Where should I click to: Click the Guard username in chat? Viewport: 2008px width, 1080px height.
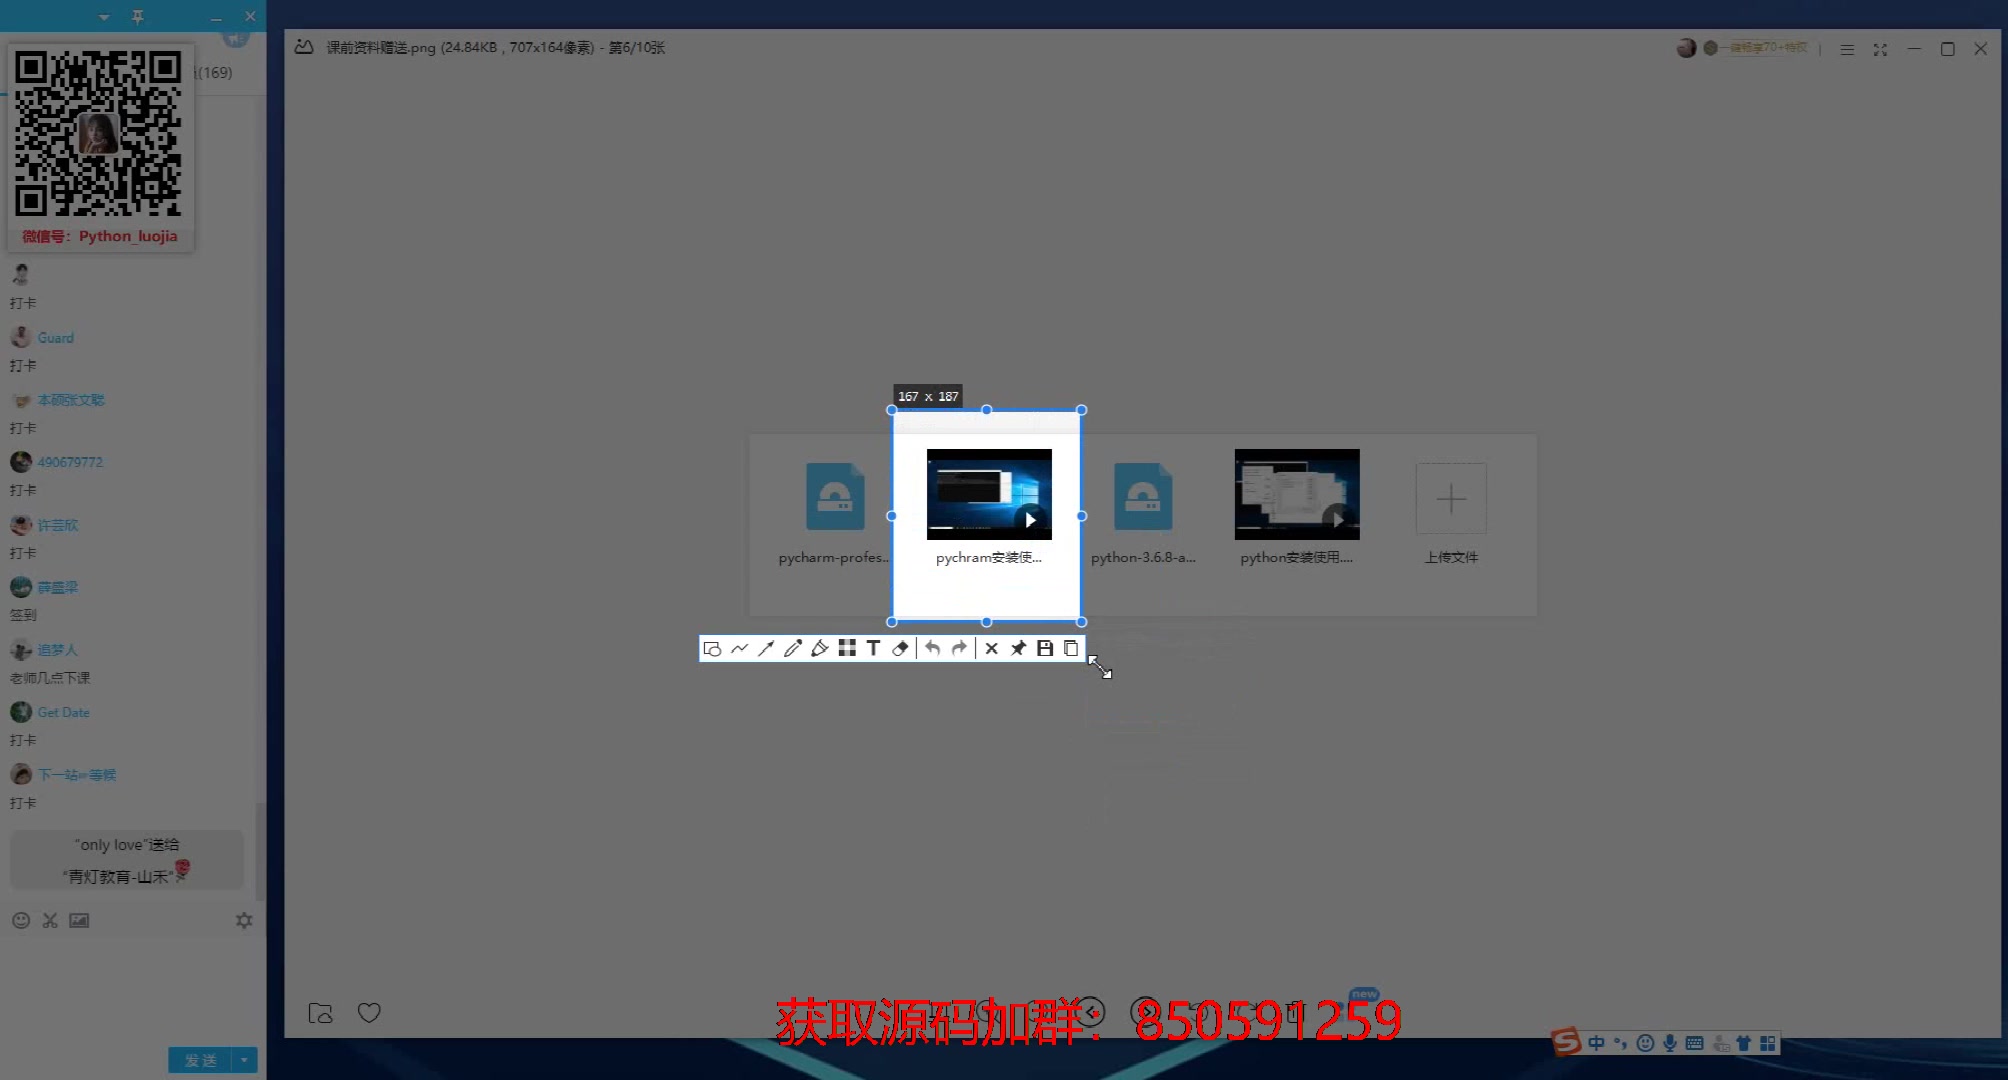[56, 338]
